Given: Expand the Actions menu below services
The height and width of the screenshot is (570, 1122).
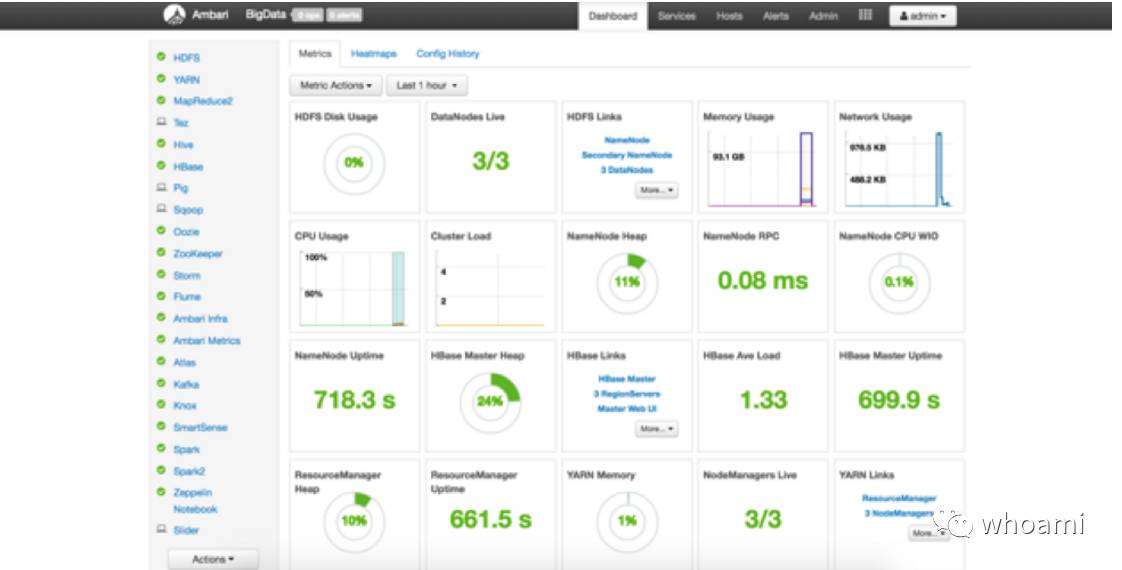Looking at the screenshot, I should coord(213,559).
